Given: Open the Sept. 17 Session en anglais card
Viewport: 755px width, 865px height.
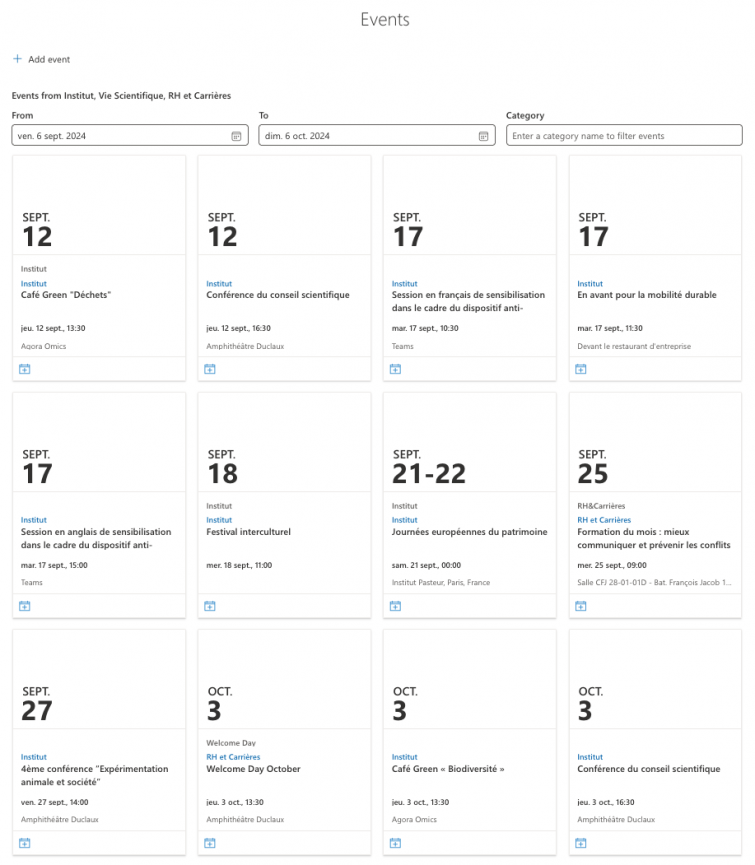Looking at the screenshot, I should 96,538.
